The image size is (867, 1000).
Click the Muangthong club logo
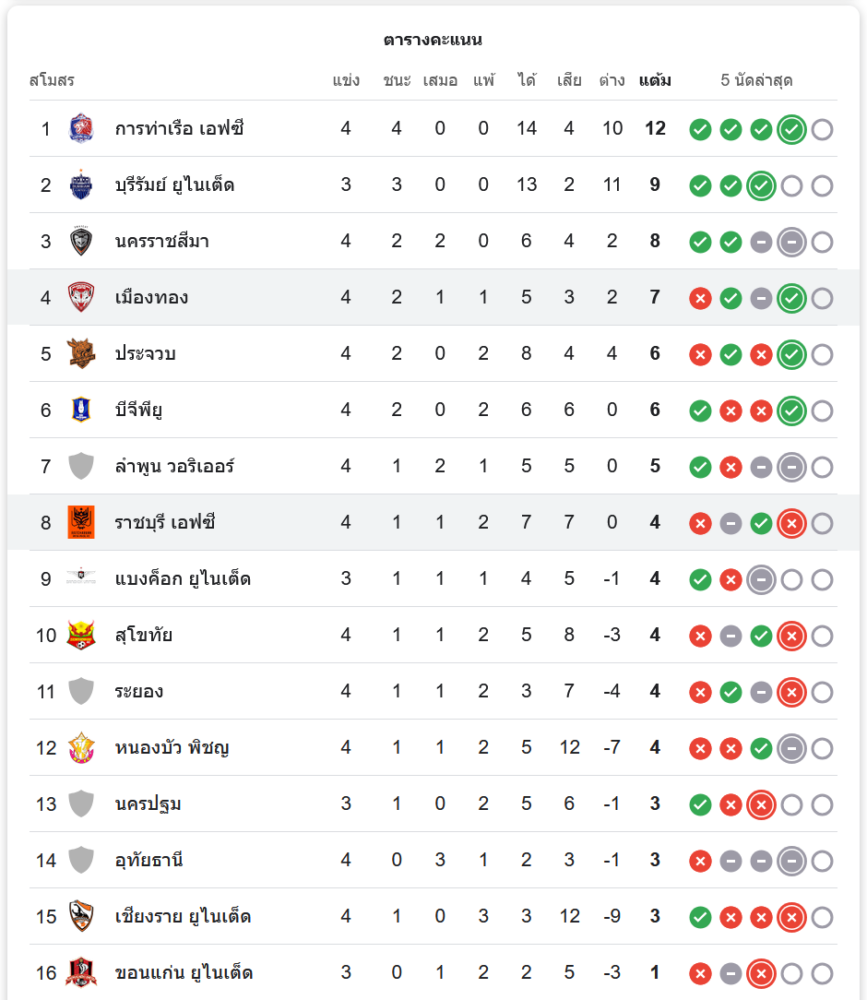tap(81, 297)
